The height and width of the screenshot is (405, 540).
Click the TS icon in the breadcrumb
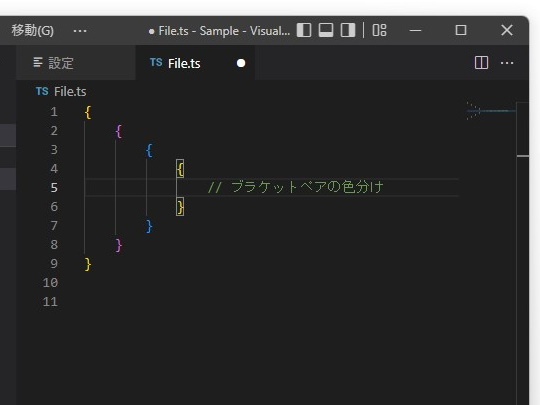[42, 91]
